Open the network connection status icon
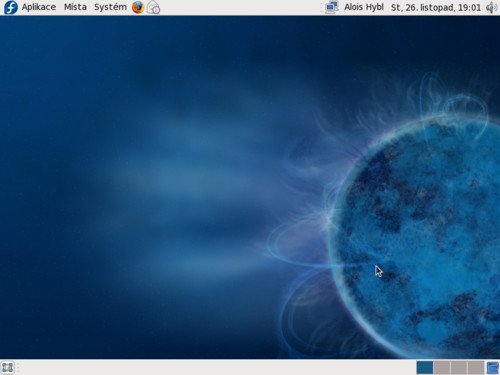 (x=332, y=7)
